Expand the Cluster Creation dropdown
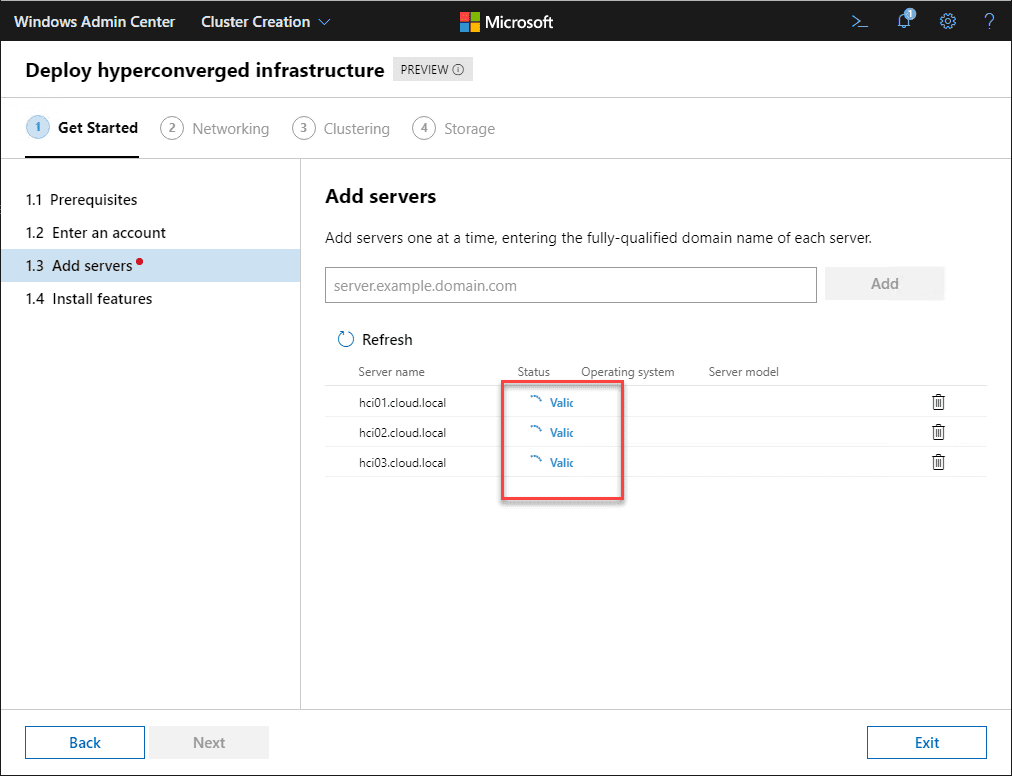 266,21
